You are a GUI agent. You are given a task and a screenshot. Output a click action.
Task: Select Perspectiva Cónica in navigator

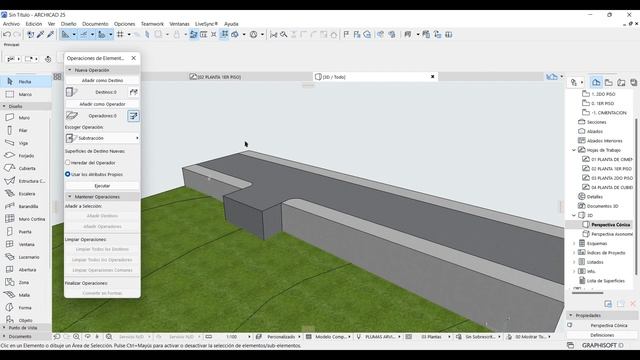pos(610,224)
